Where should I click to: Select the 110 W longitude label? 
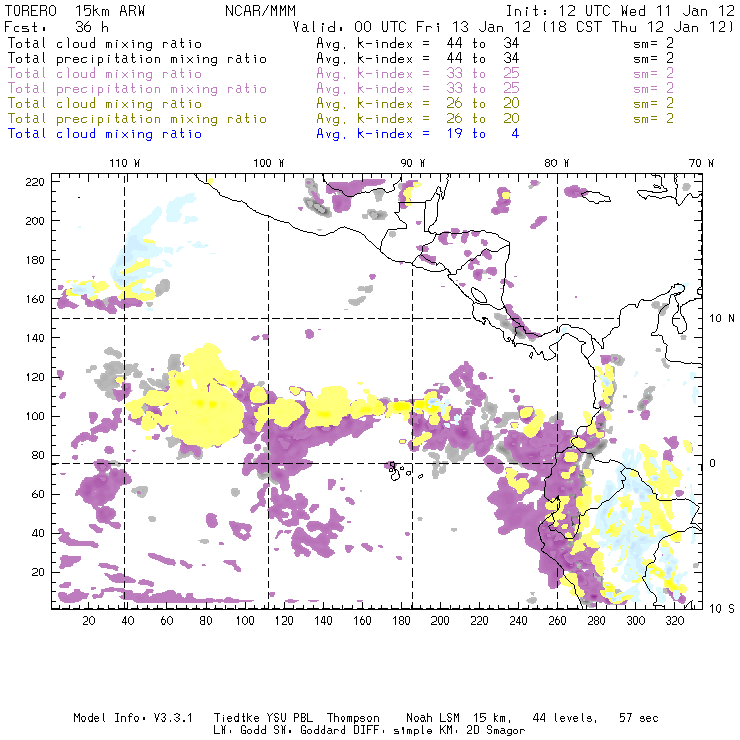(124, 163)
